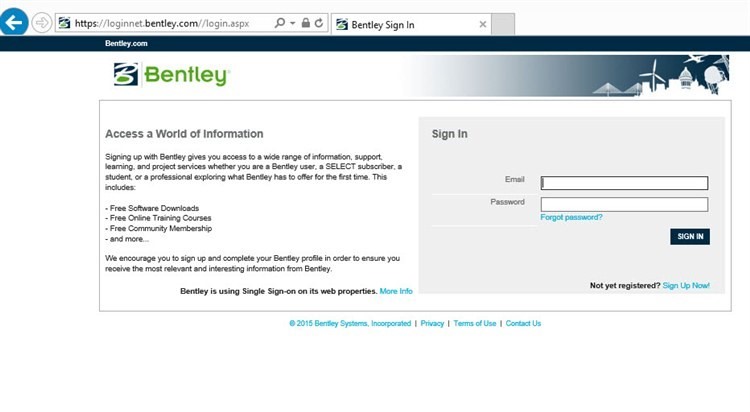The height and width of the screenshot is (412, 750).
Task: Click the site favicon in address bar
Action: coord(65,23)
